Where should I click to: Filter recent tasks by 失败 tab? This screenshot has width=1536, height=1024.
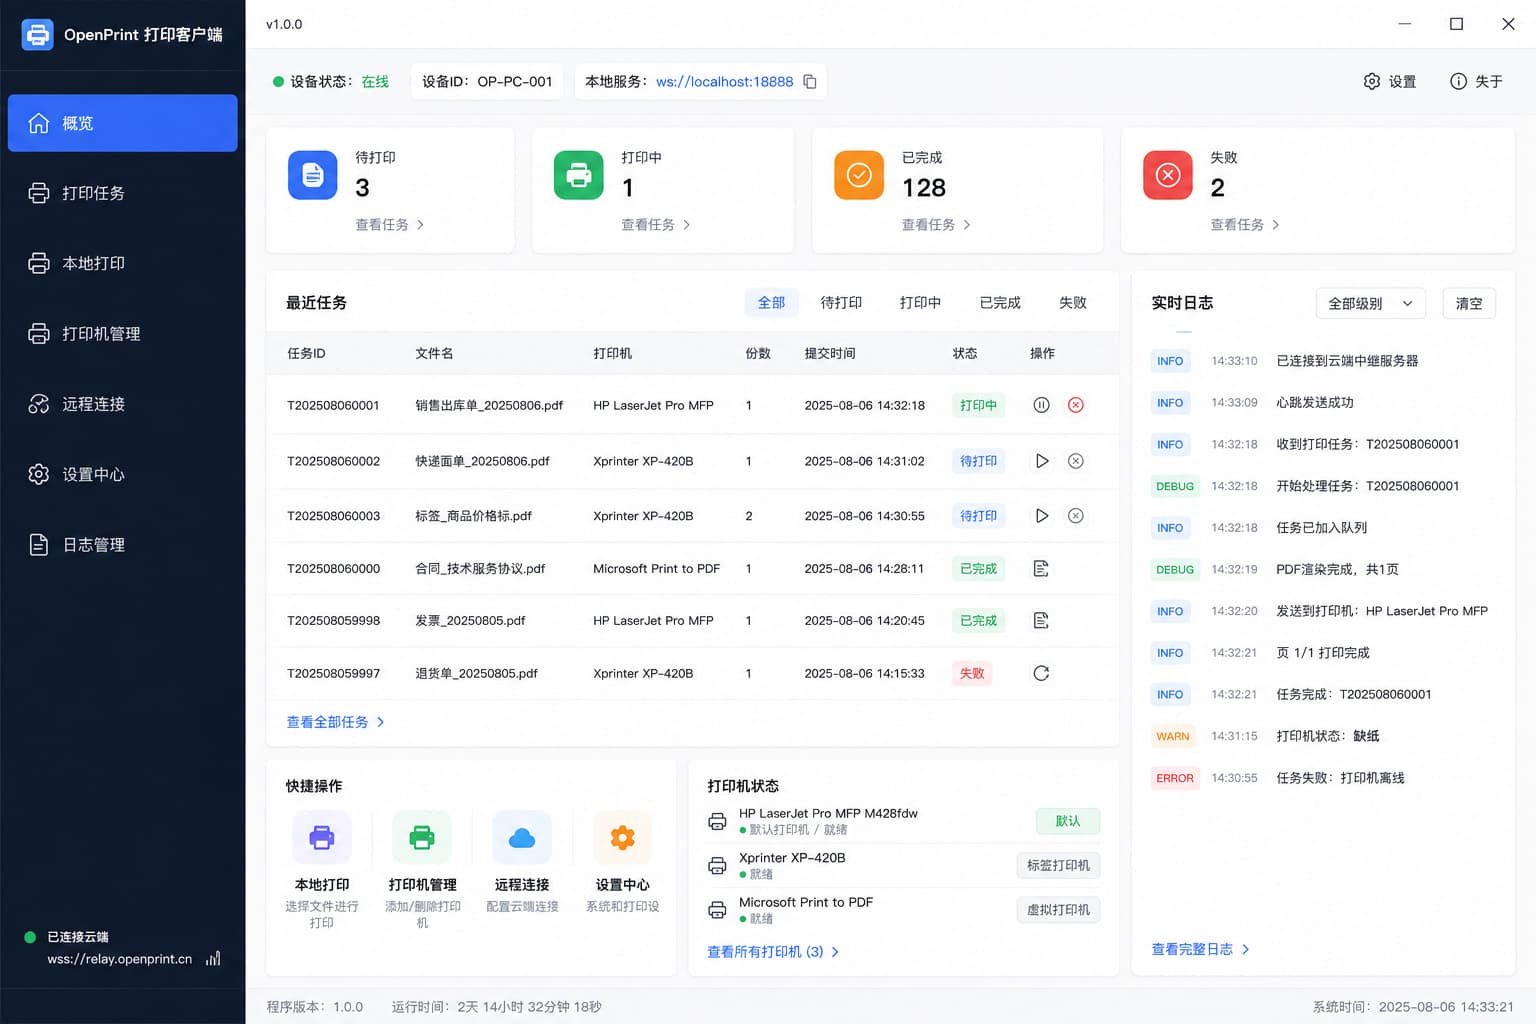click(x=1073, y=302)
